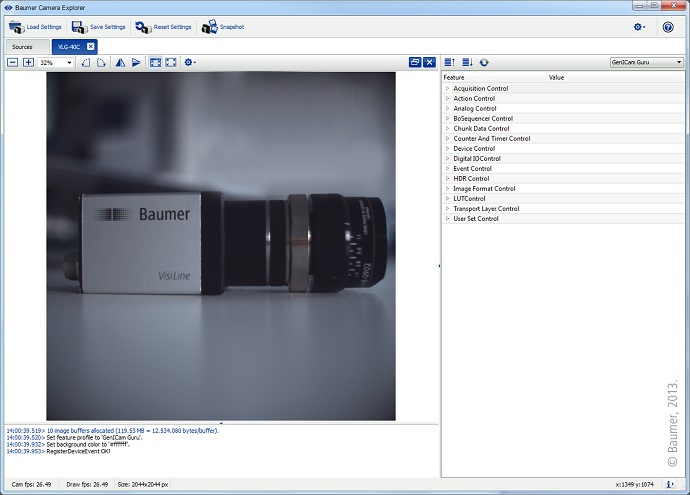Close the camera view with blue X
Viewport: 690px width, 495px height.
[x=429, y=62]
